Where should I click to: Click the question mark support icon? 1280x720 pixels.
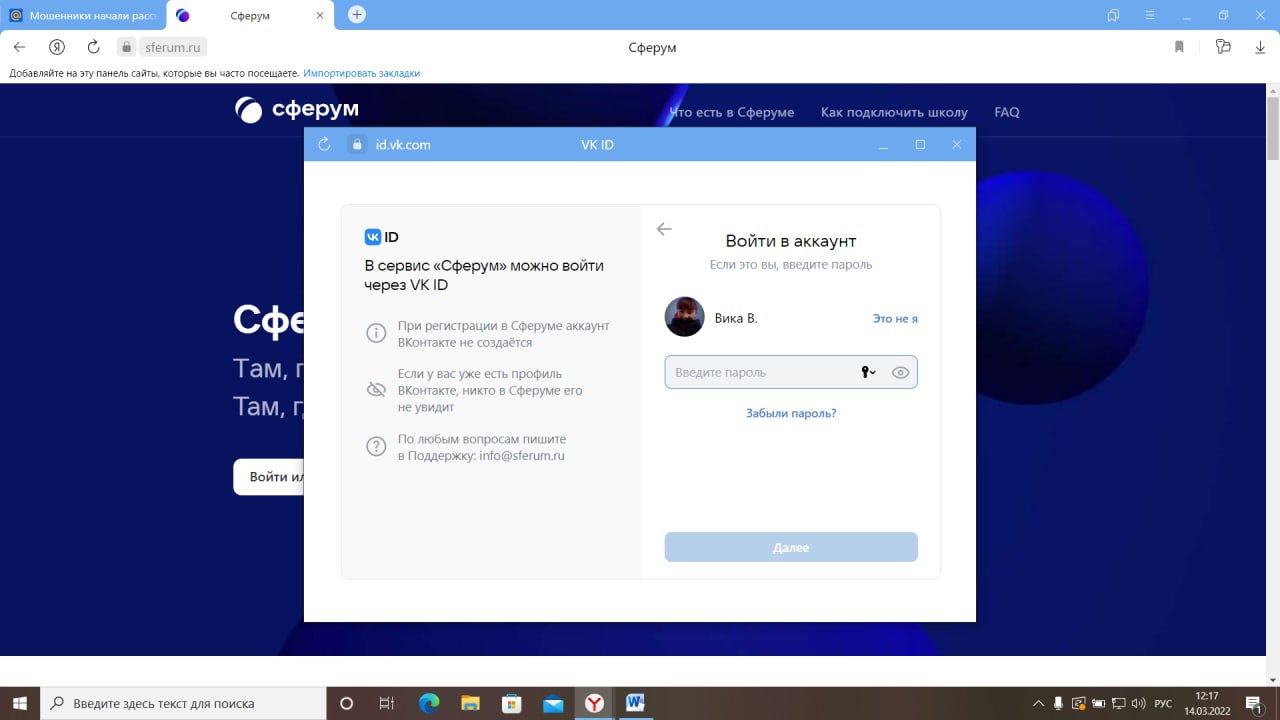point(376,446)
